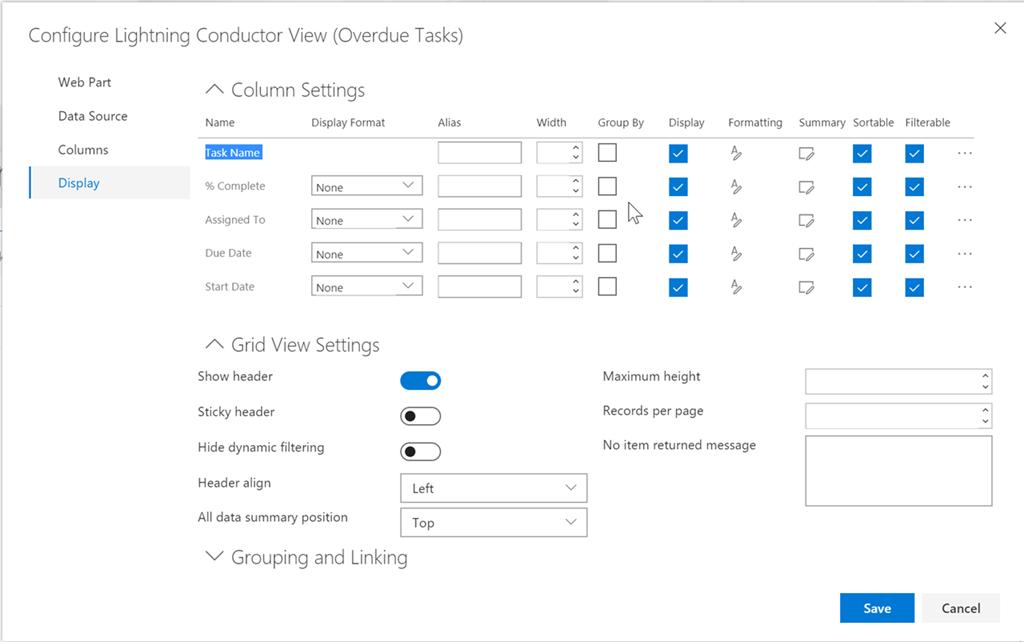The image size is (1024, 642).
Task: Open more options for Assigned To row
Action: (x=965, y=220)
